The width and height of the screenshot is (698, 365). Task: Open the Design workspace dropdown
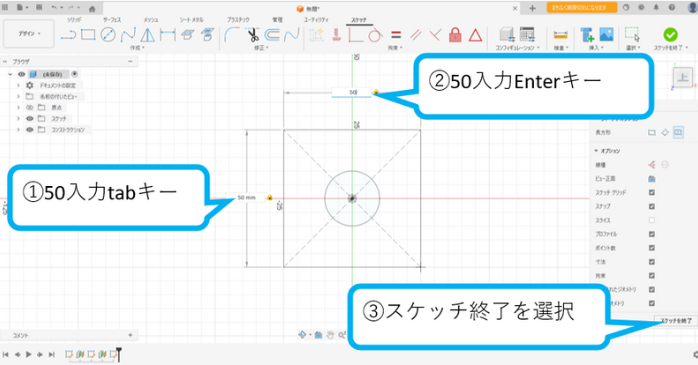pos(29,33)
